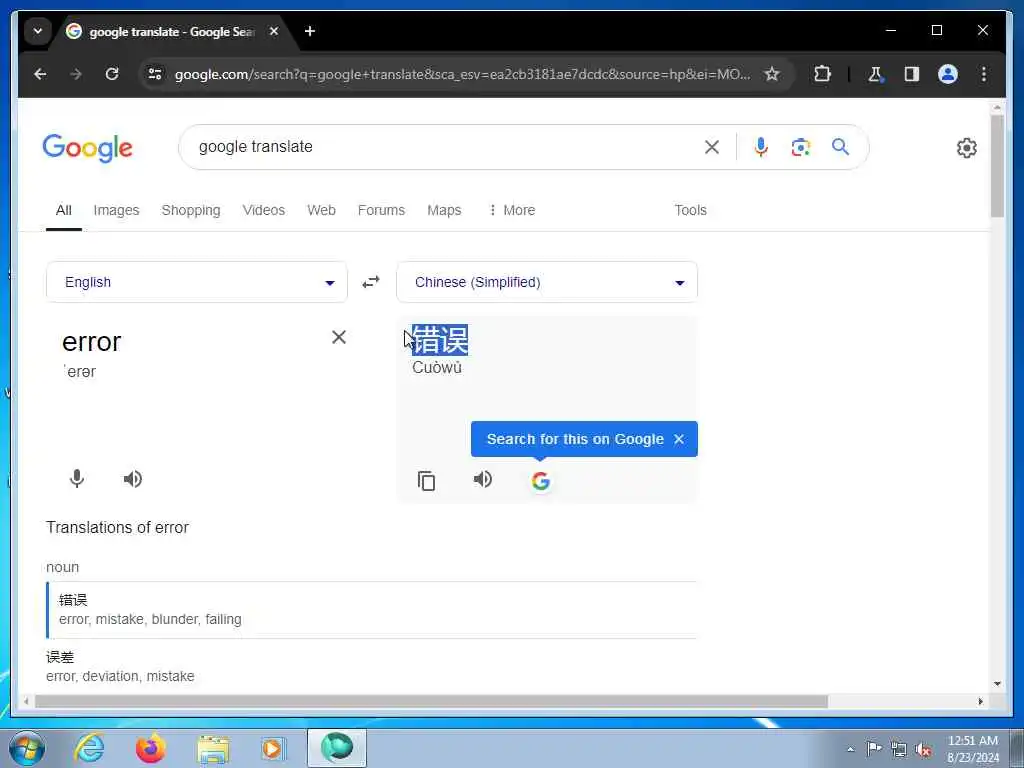Click the horizontal scrollbar thumb

tap(431, 701)
